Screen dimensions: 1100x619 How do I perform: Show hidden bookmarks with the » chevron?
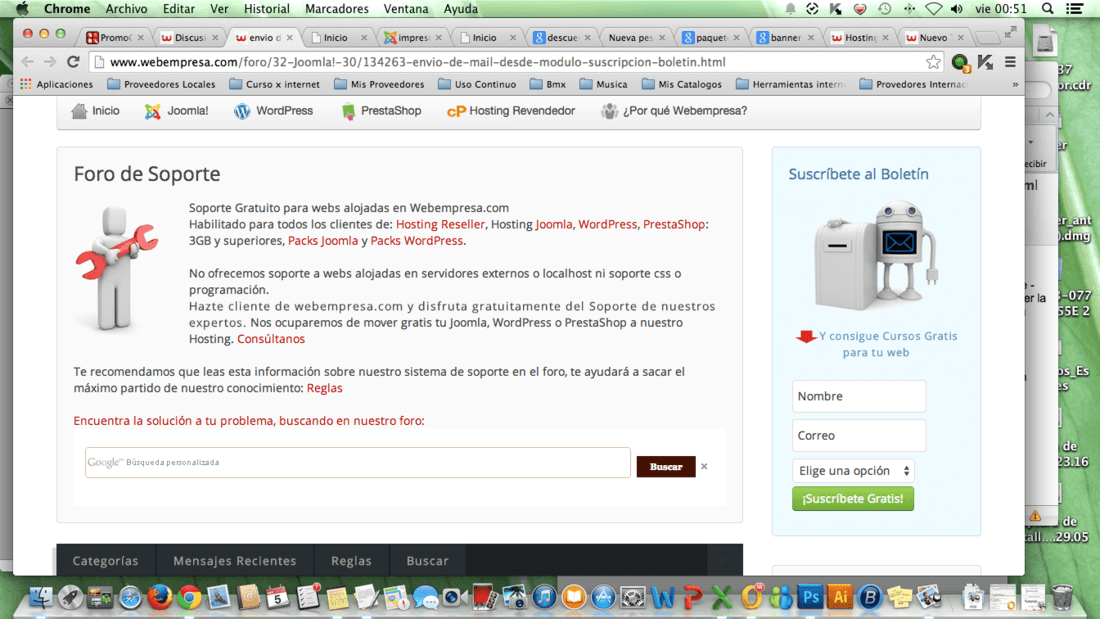coord(1014,84)
